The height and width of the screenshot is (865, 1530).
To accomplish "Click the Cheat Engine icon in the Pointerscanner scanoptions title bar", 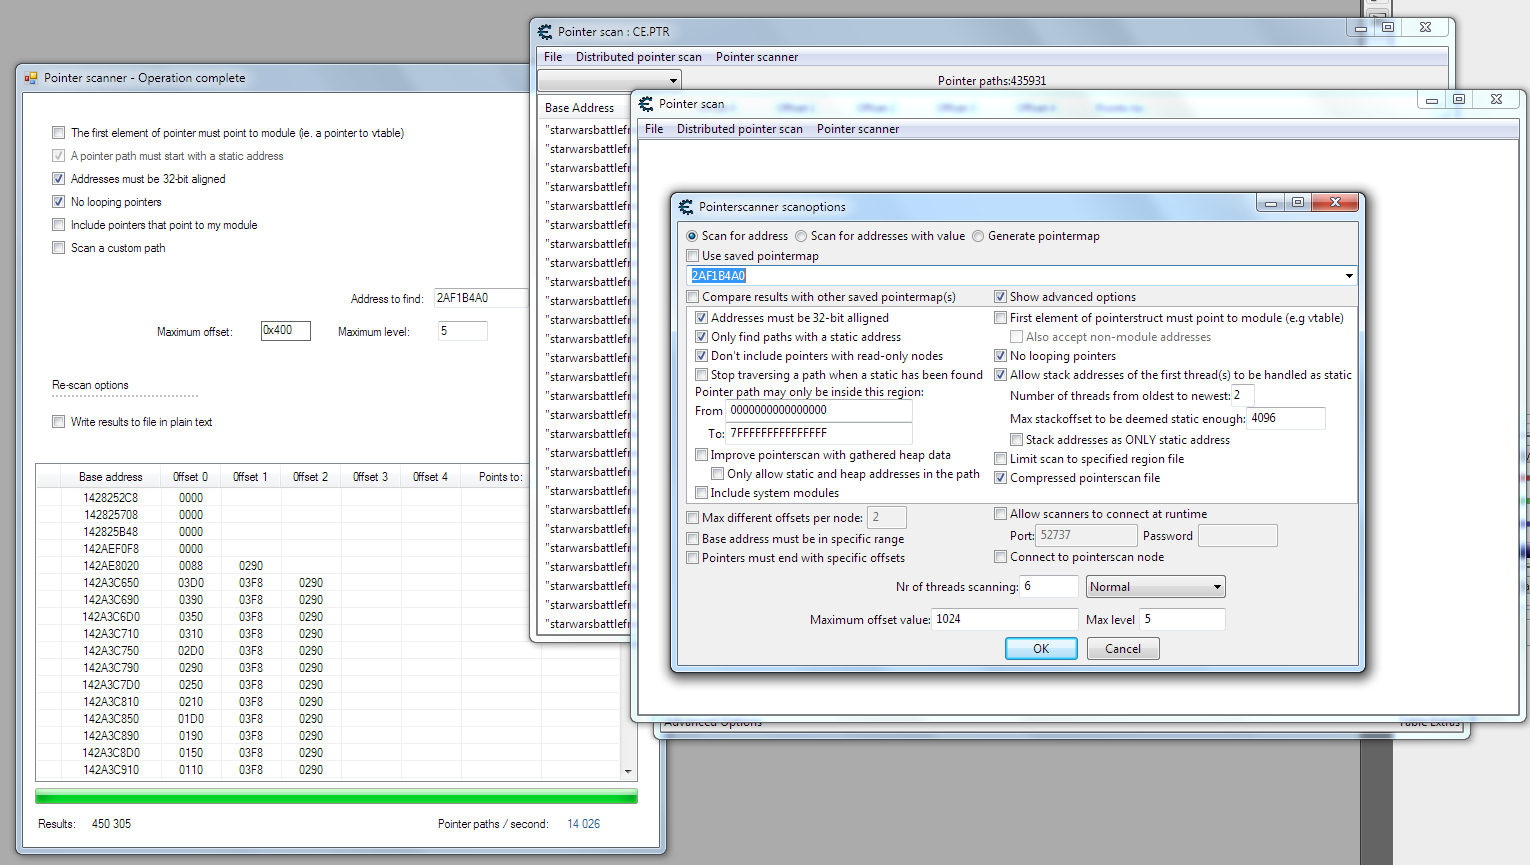I will (686, 207).
